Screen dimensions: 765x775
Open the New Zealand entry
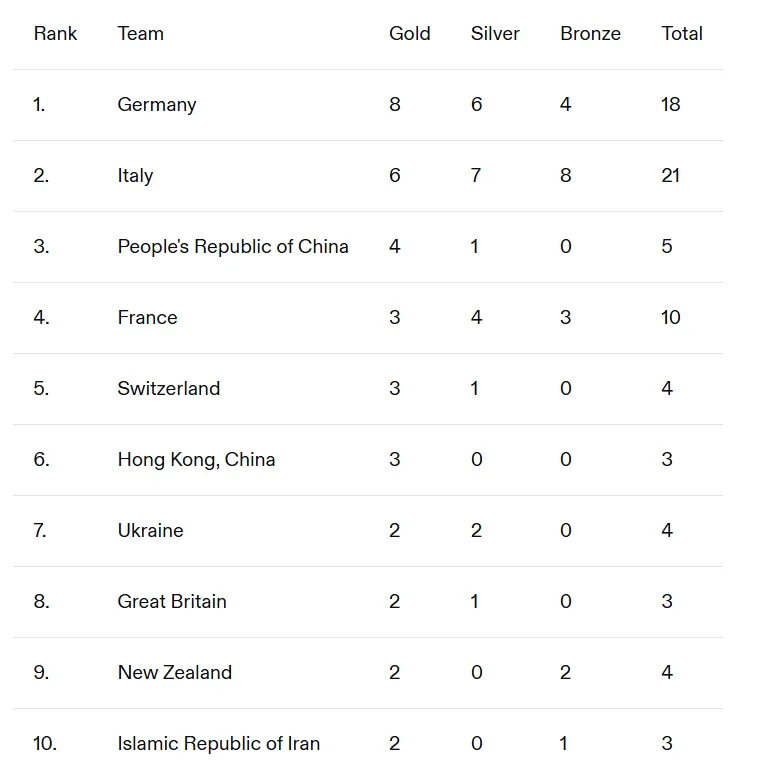pyautogui.click(x=174, y=673)
